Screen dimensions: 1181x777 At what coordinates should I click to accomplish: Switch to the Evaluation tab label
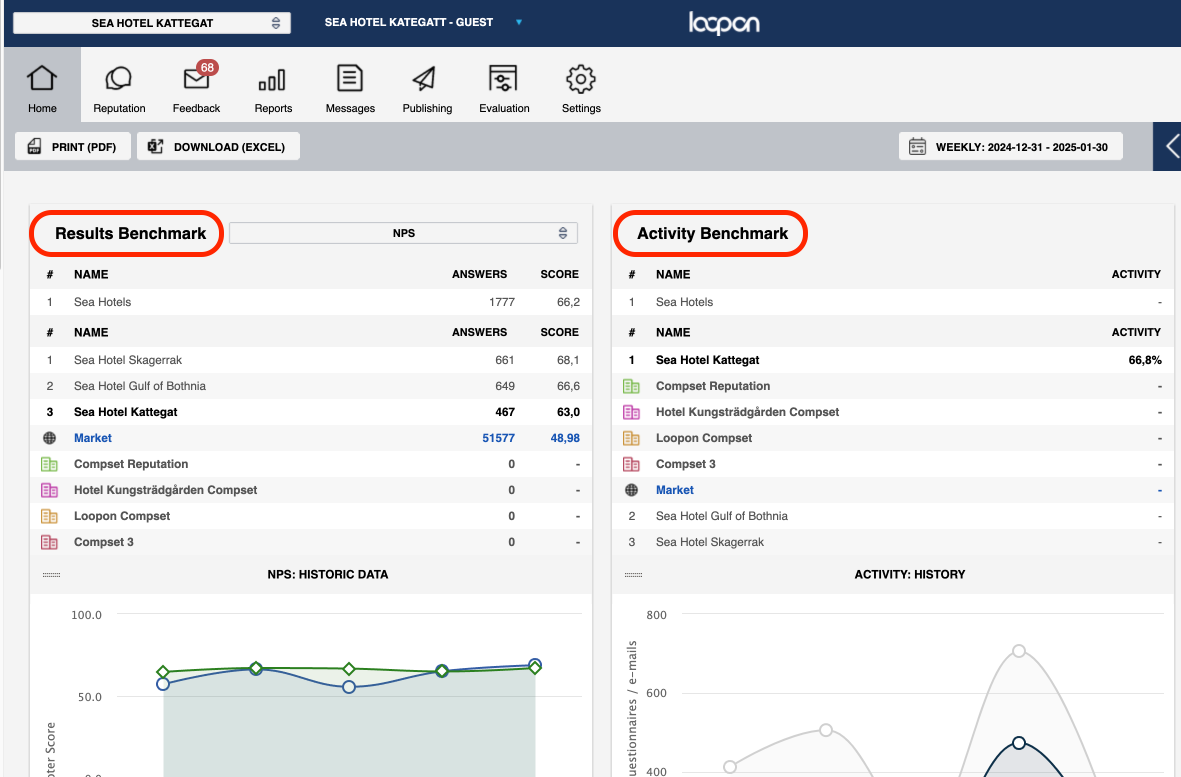[505, 108]
